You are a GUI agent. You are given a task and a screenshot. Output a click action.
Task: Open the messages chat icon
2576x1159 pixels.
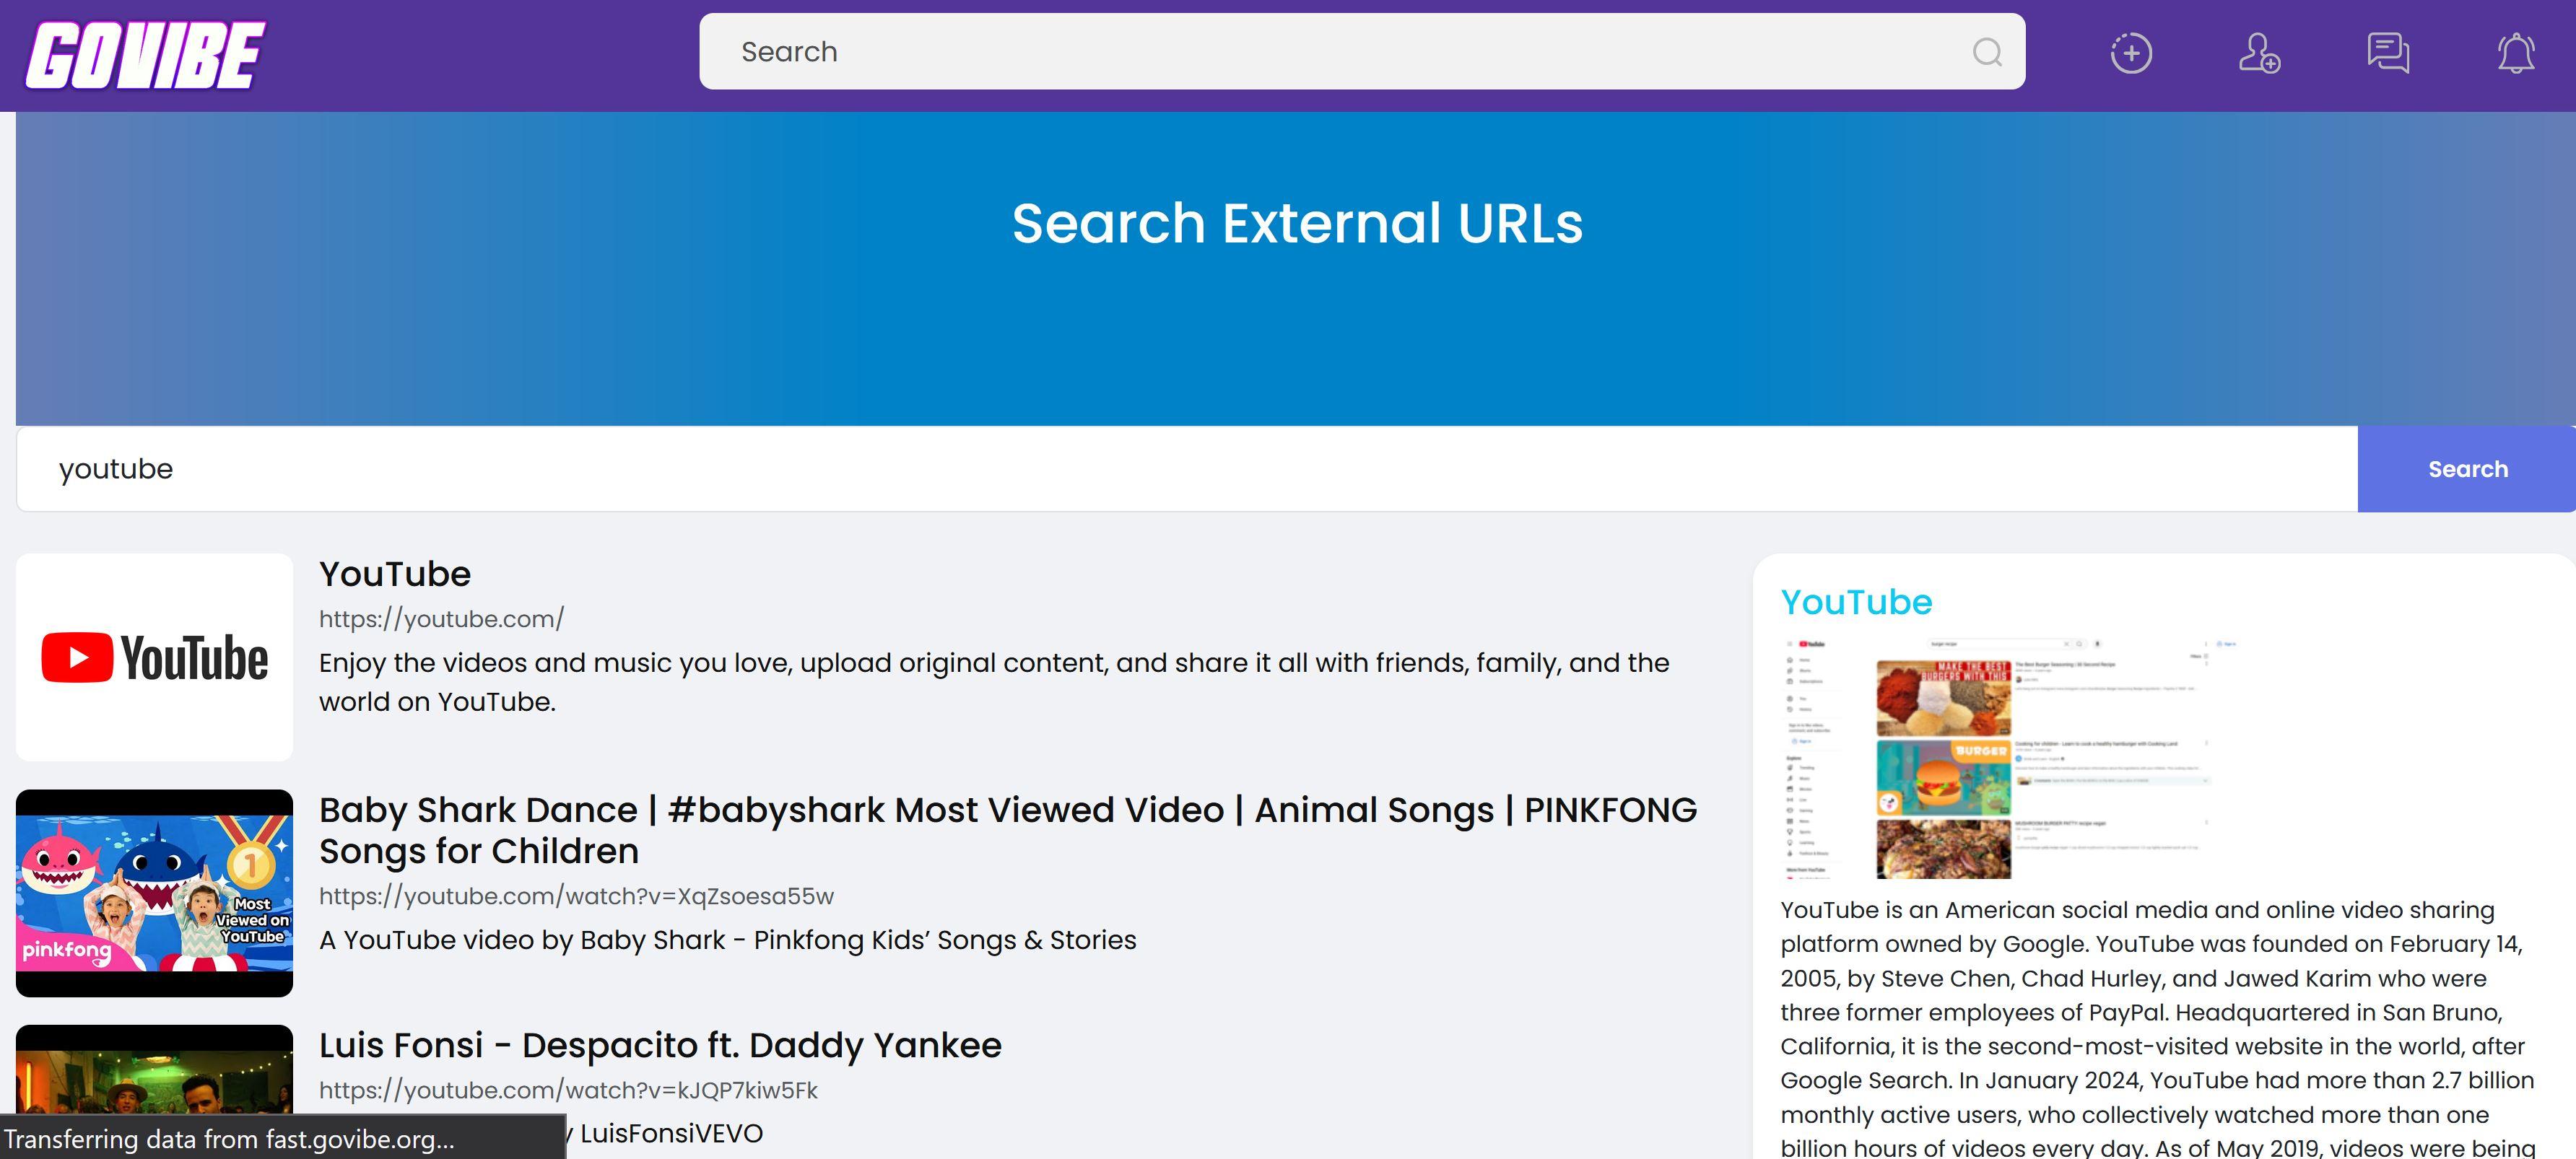(x=2388, y=53)
